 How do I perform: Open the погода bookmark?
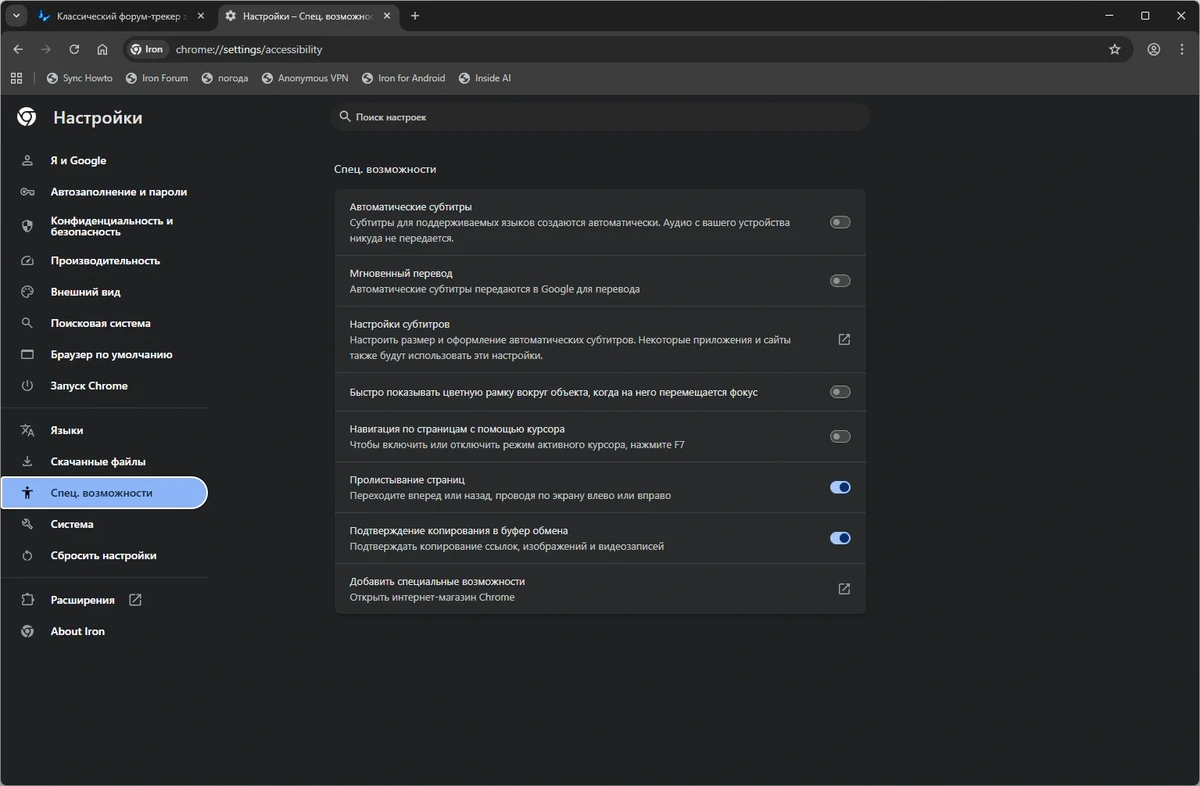[224, 78]
